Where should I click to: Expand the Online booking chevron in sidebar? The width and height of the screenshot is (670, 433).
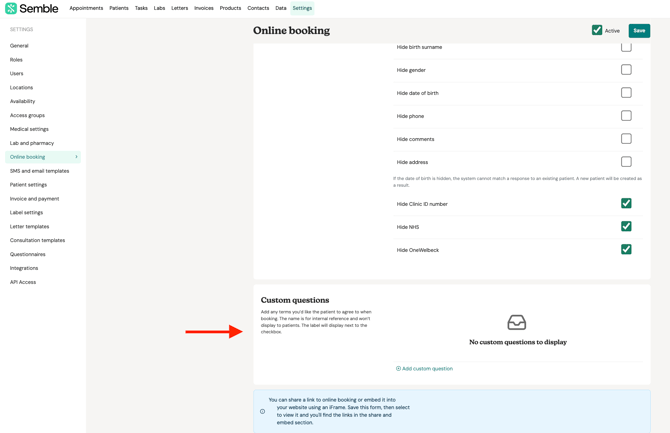coord(76,157)
